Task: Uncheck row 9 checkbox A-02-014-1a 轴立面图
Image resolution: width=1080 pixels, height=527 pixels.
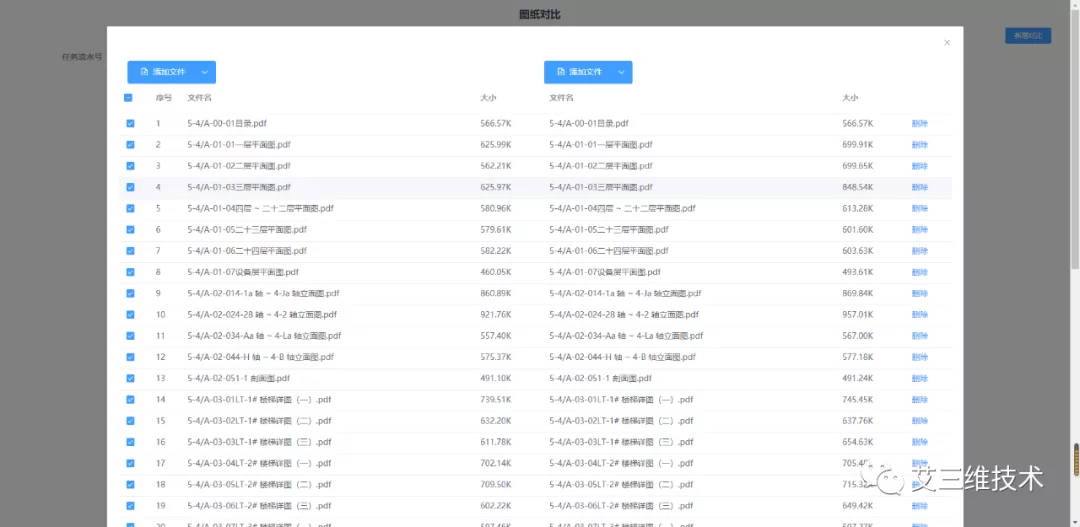Action: pos(130,293)
